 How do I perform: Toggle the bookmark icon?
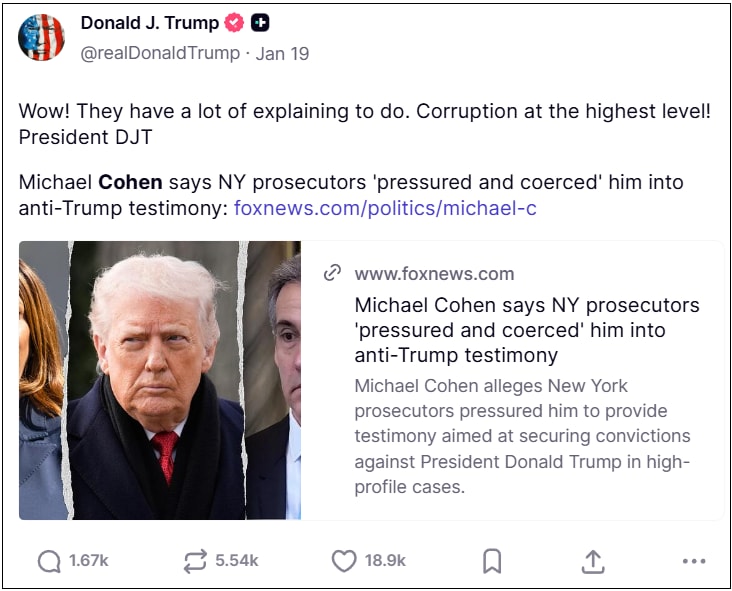(492, 561)
